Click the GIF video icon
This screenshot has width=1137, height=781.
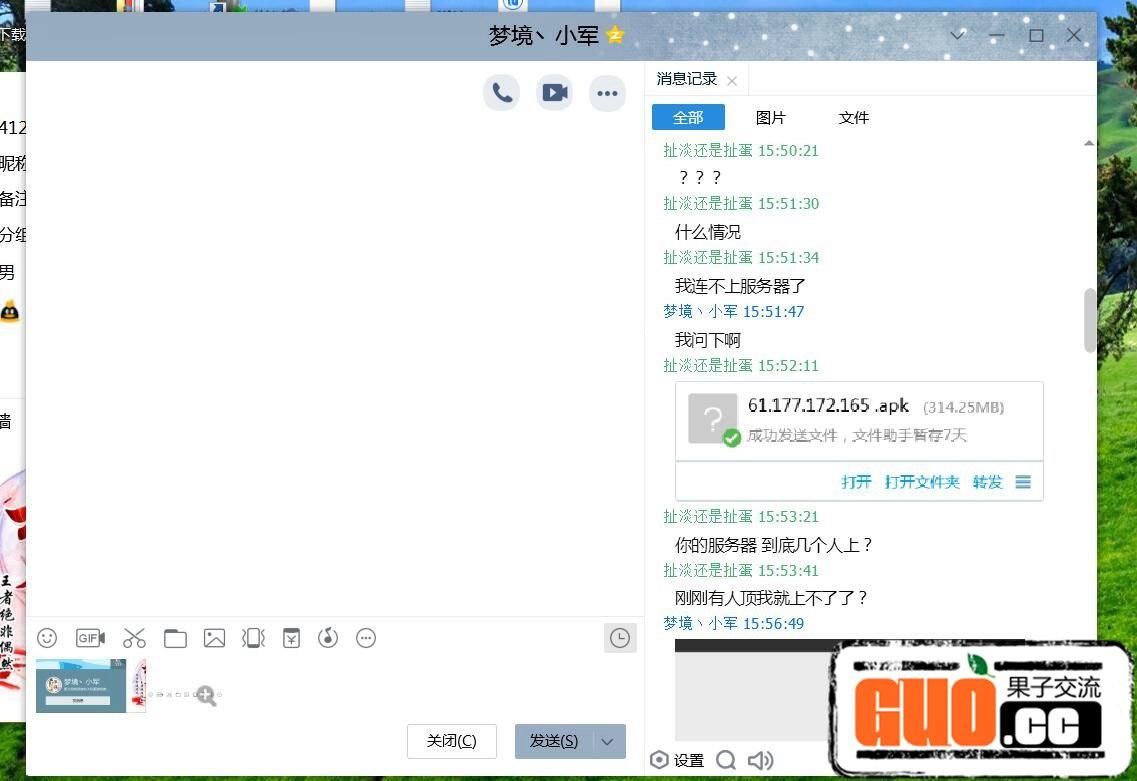pos(90,638)
